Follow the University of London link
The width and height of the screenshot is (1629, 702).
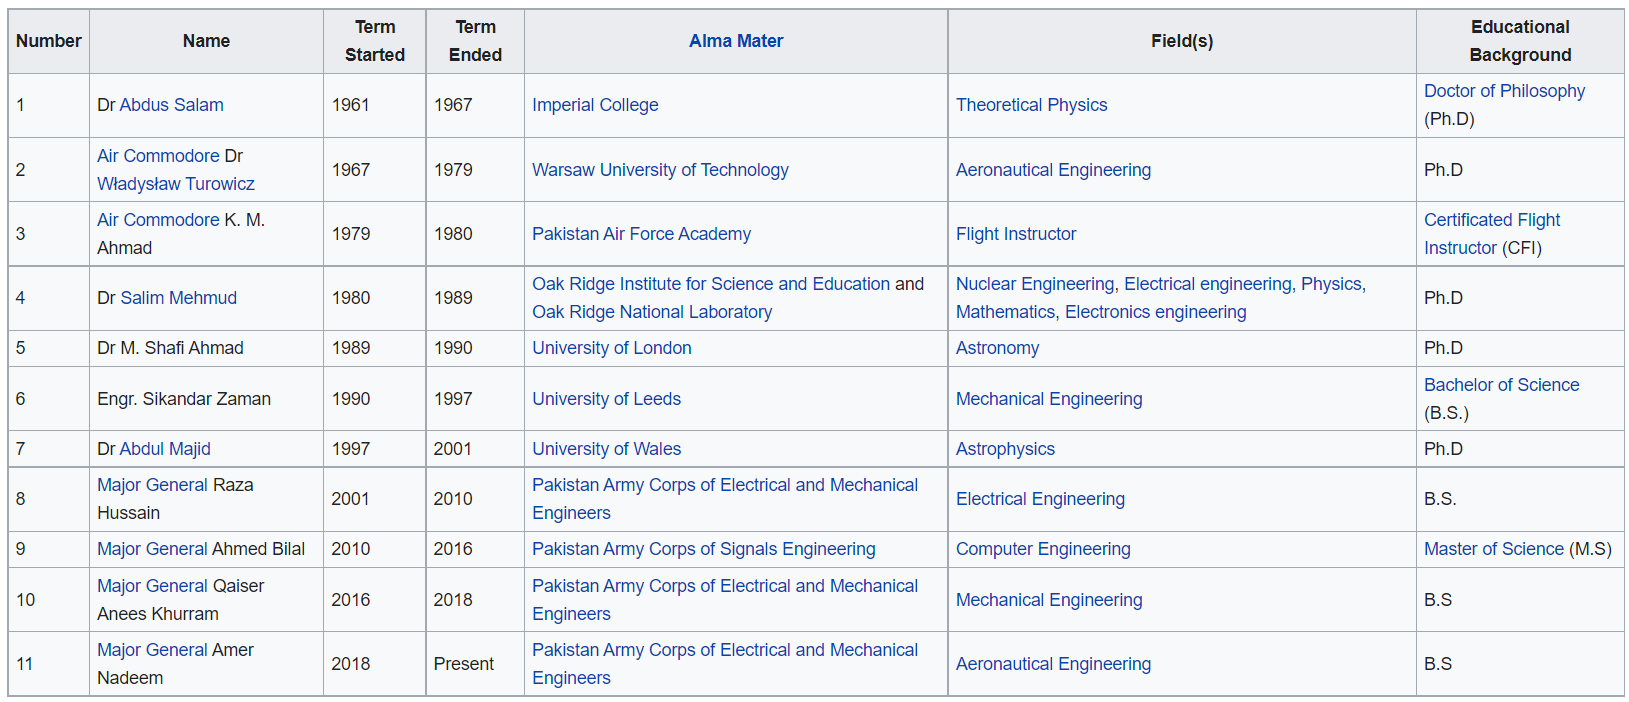coord(611,348)
